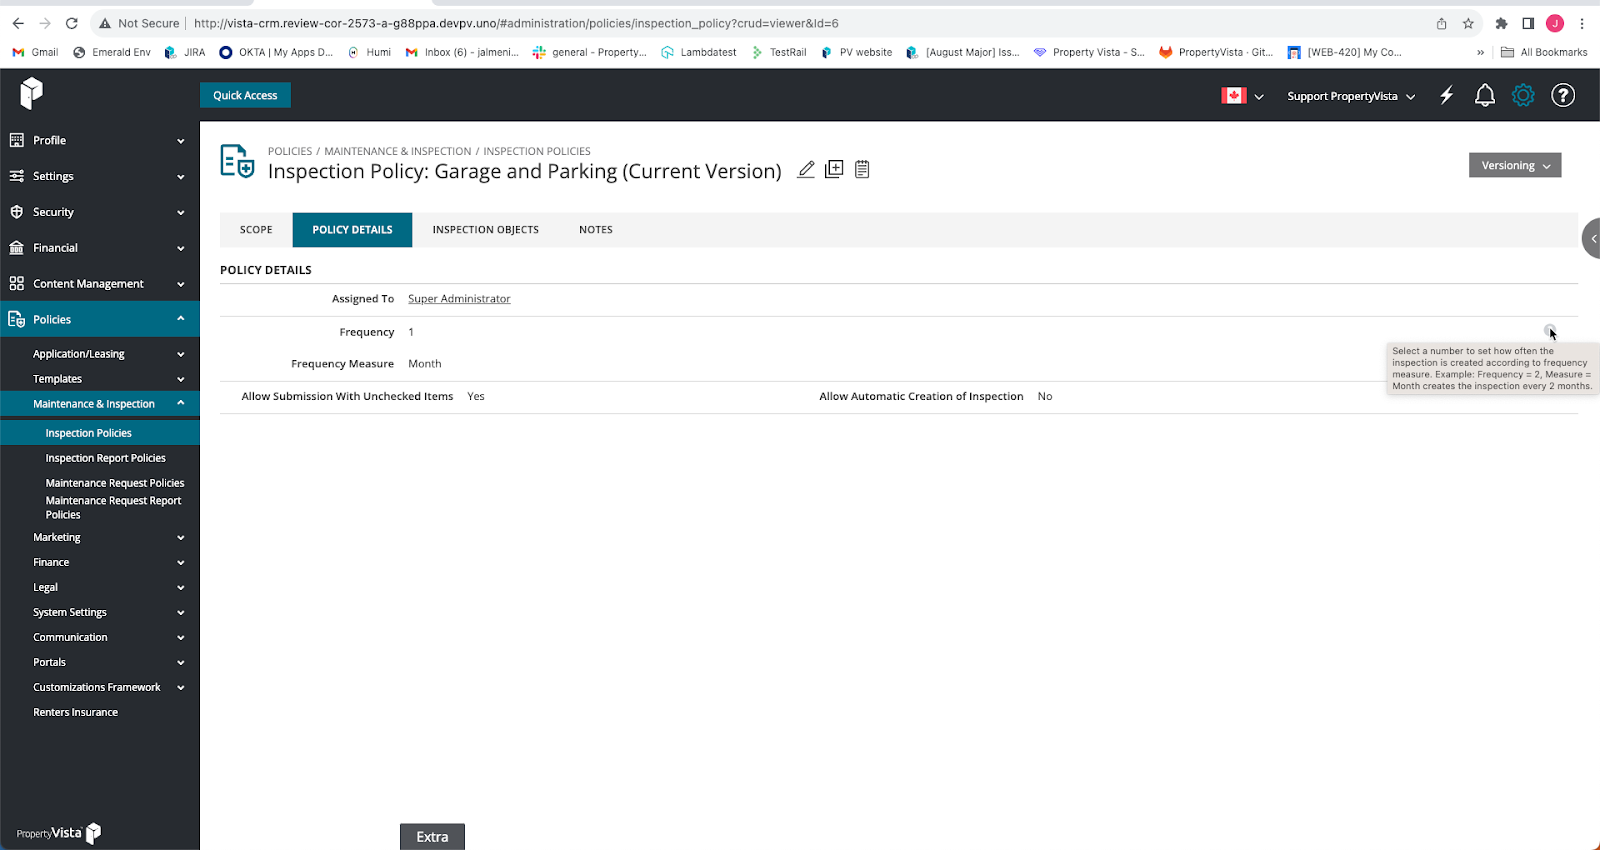
Task: Collapse the Policies sidebar section
Action: tap(100, 319)
